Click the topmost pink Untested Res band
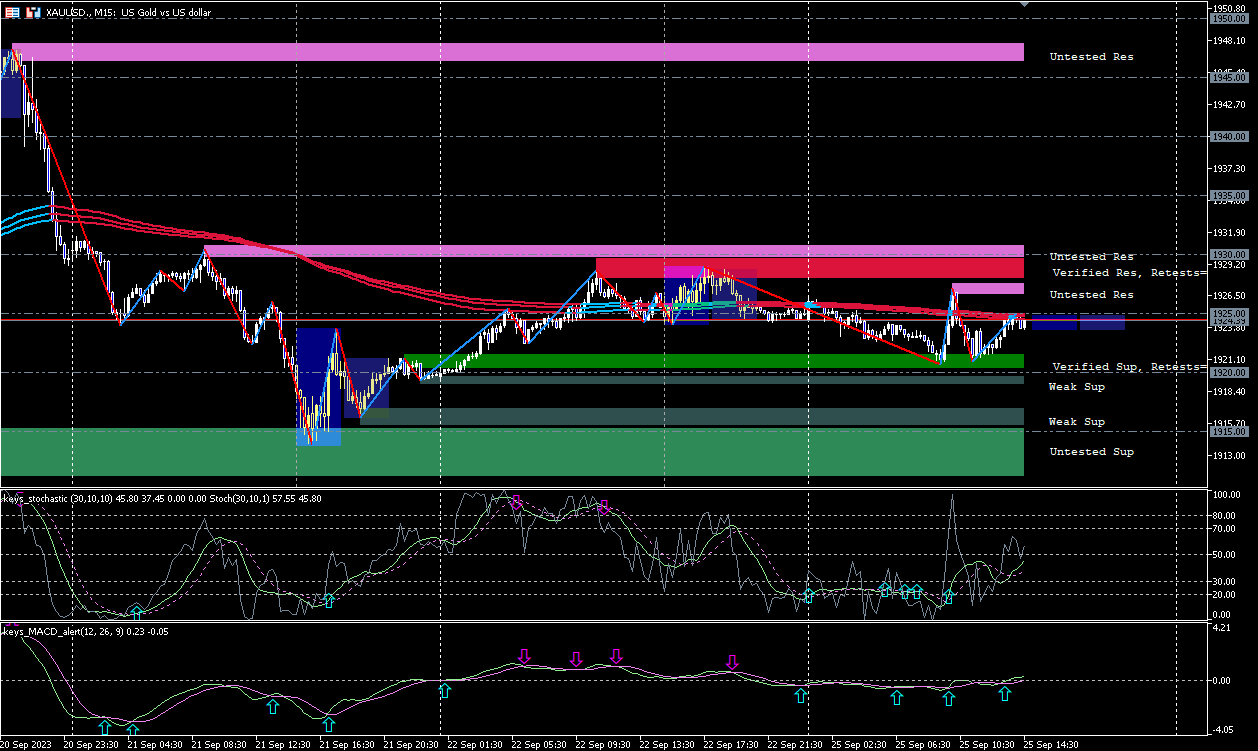The height and width of the screenshot is (751, 1258). [x=517, y=52]
